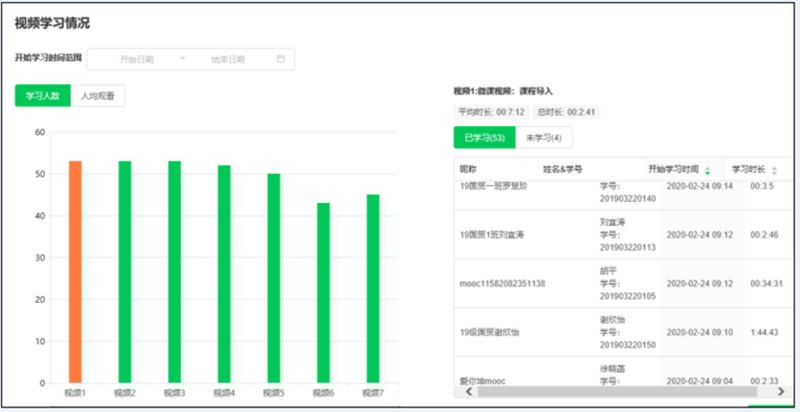The image size is (800, 412).
Task: Select the 视频3 bar in chart
Action: pos(174,272)
